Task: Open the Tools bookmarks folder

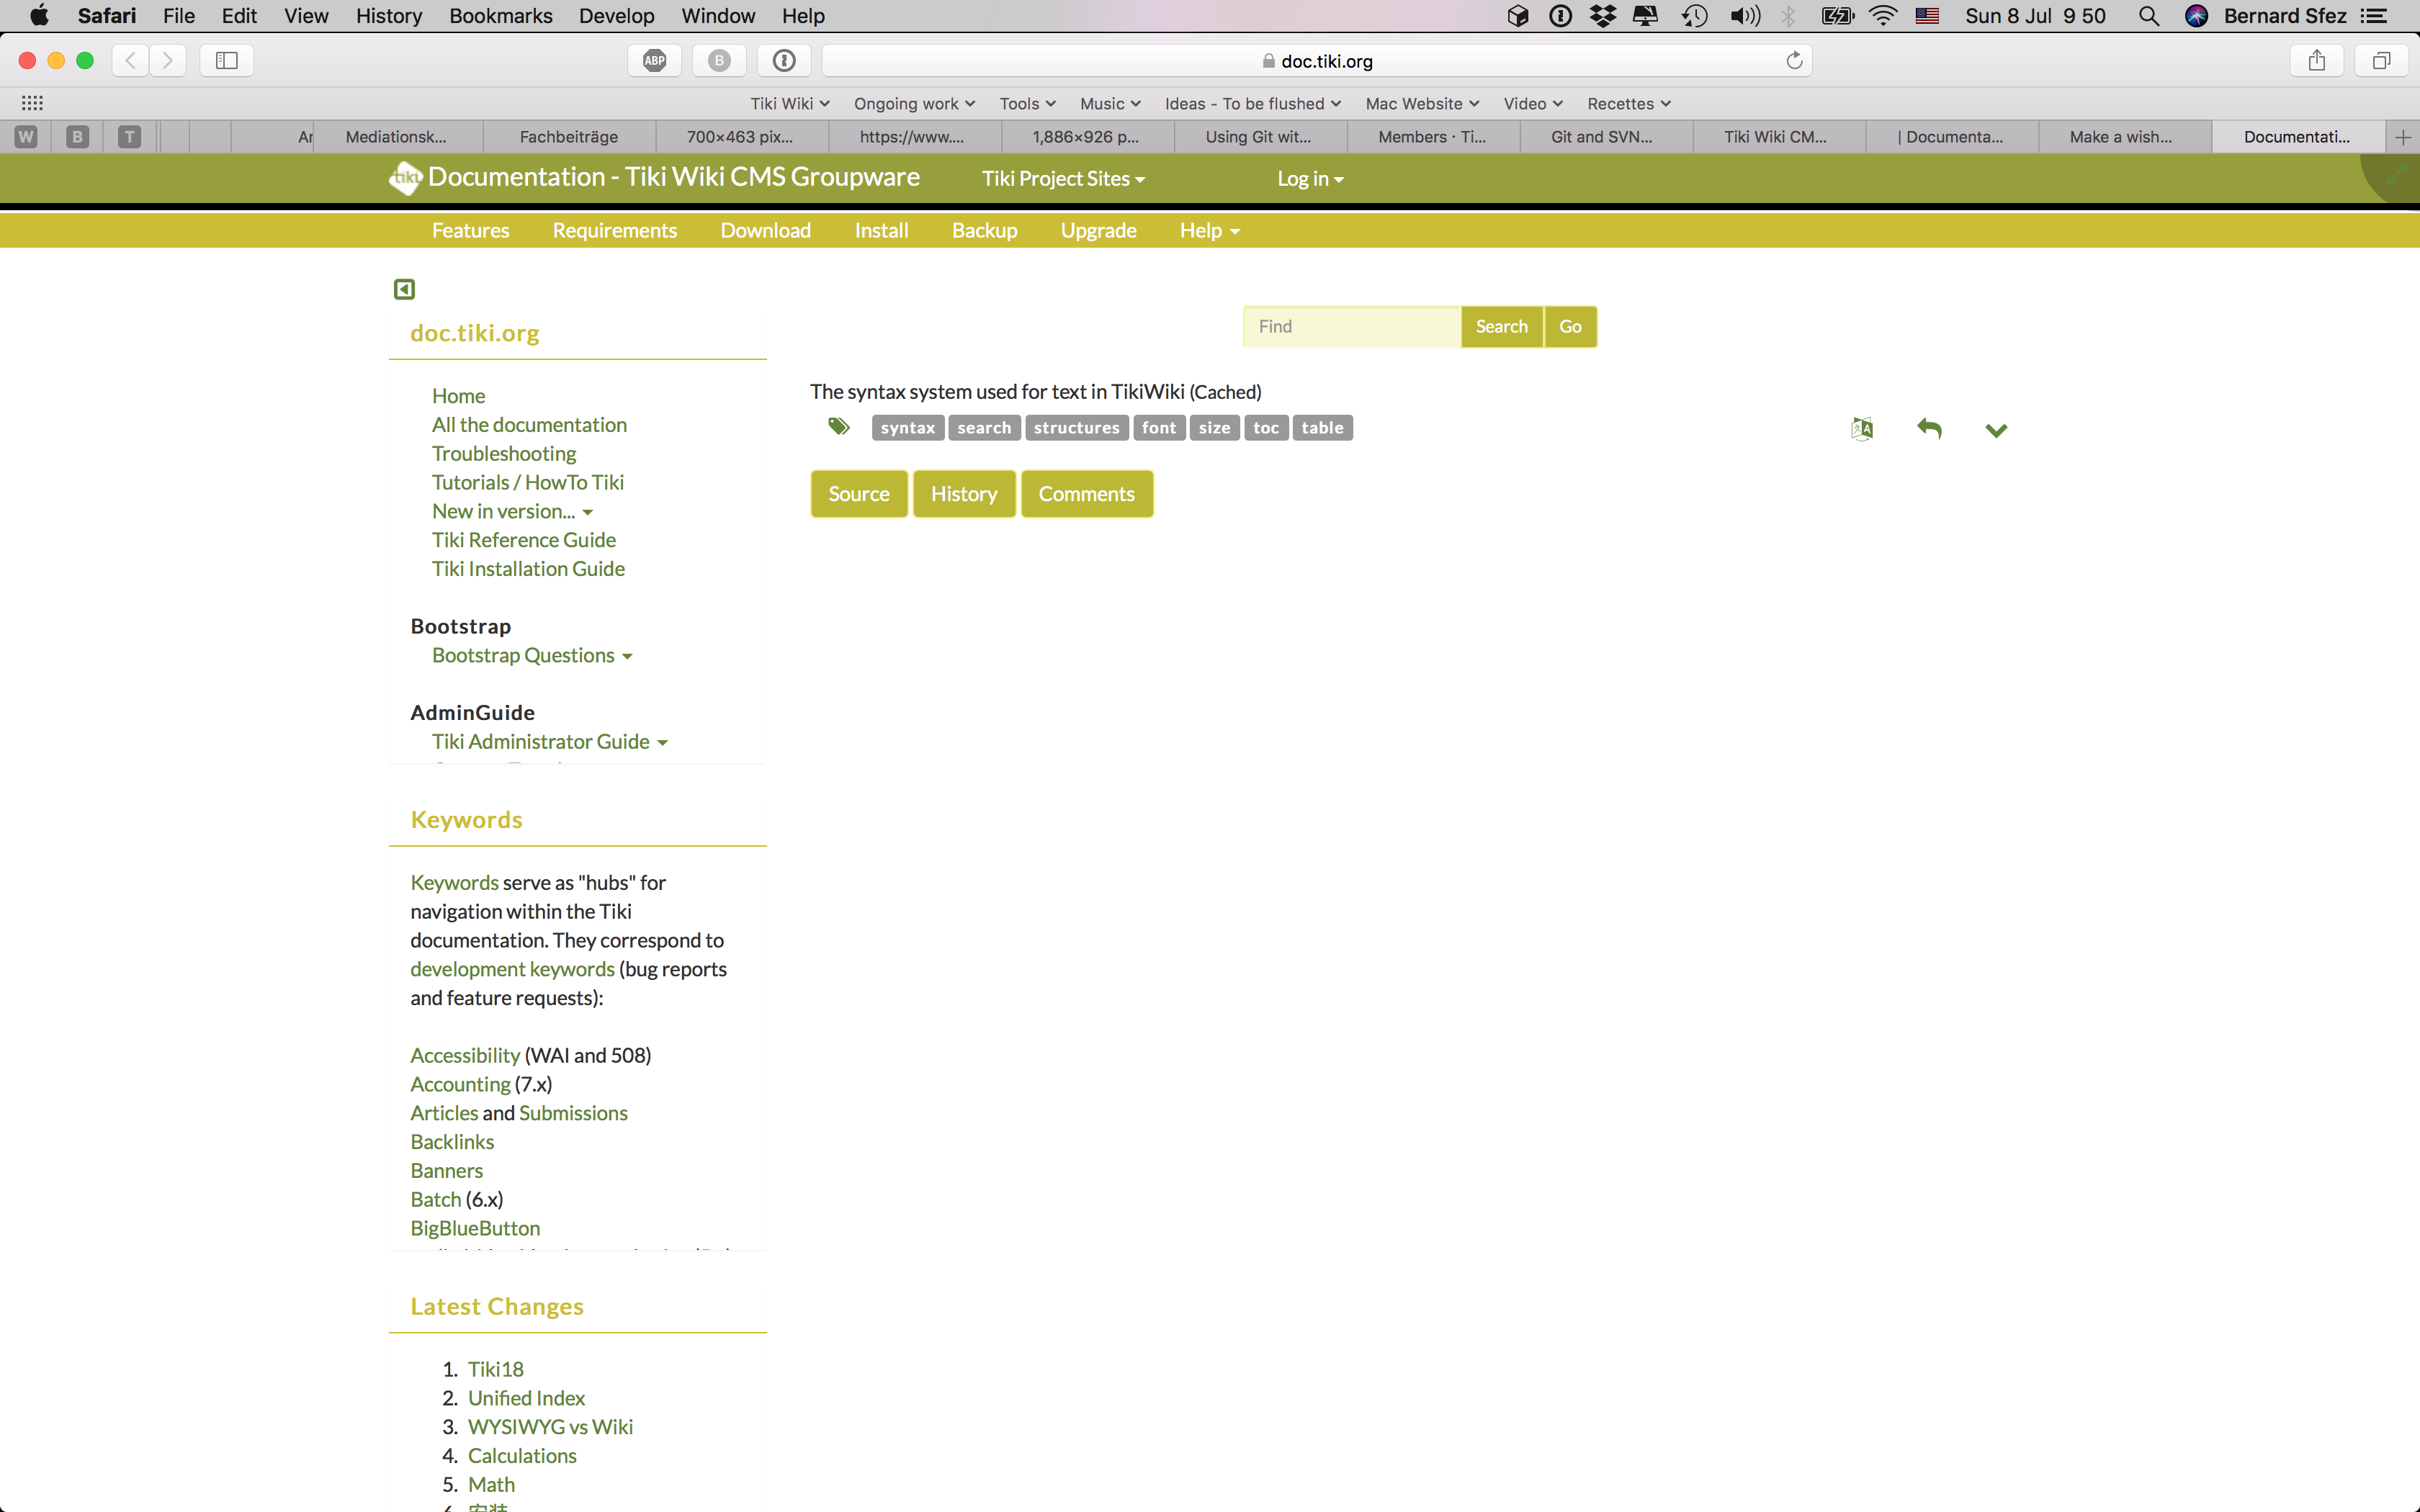Action: click(x=1027, y=104)
